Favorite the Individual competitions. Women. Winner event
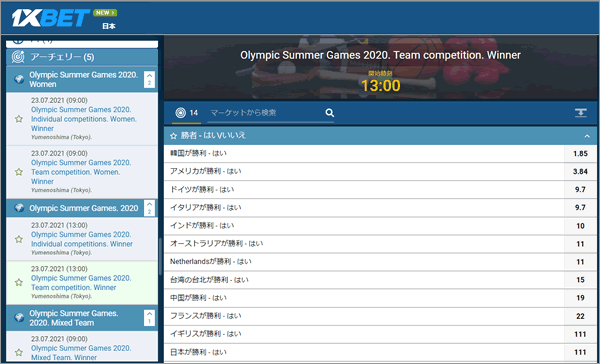Image resolution: width=600 pixels, height=364 pixels. tap(19, 119)
